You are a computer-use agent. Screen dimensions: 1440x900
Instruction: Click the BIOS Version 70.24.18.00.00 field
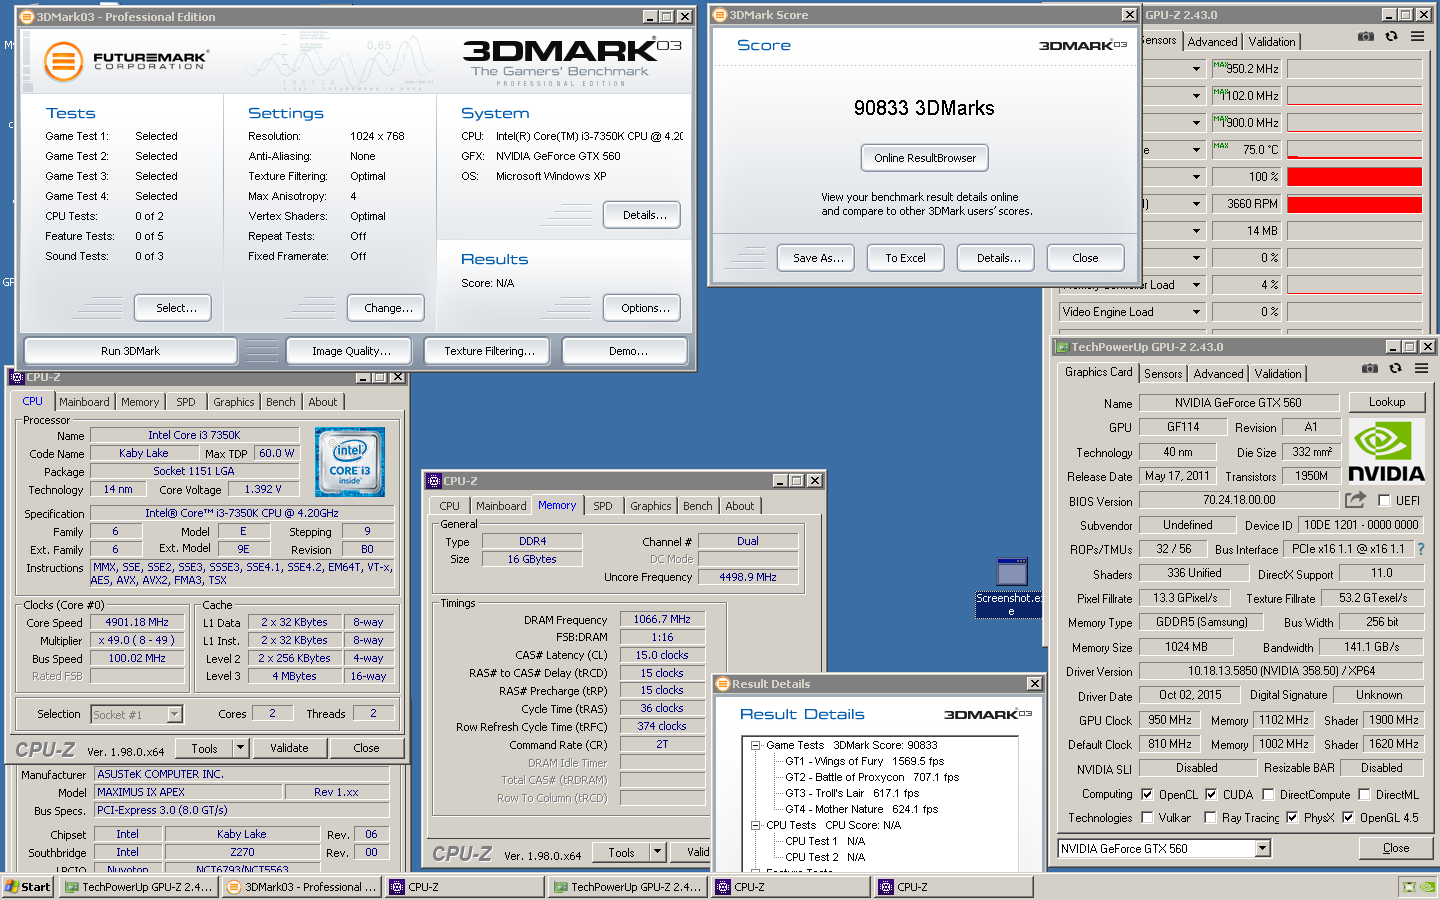tap(1239, 500)
